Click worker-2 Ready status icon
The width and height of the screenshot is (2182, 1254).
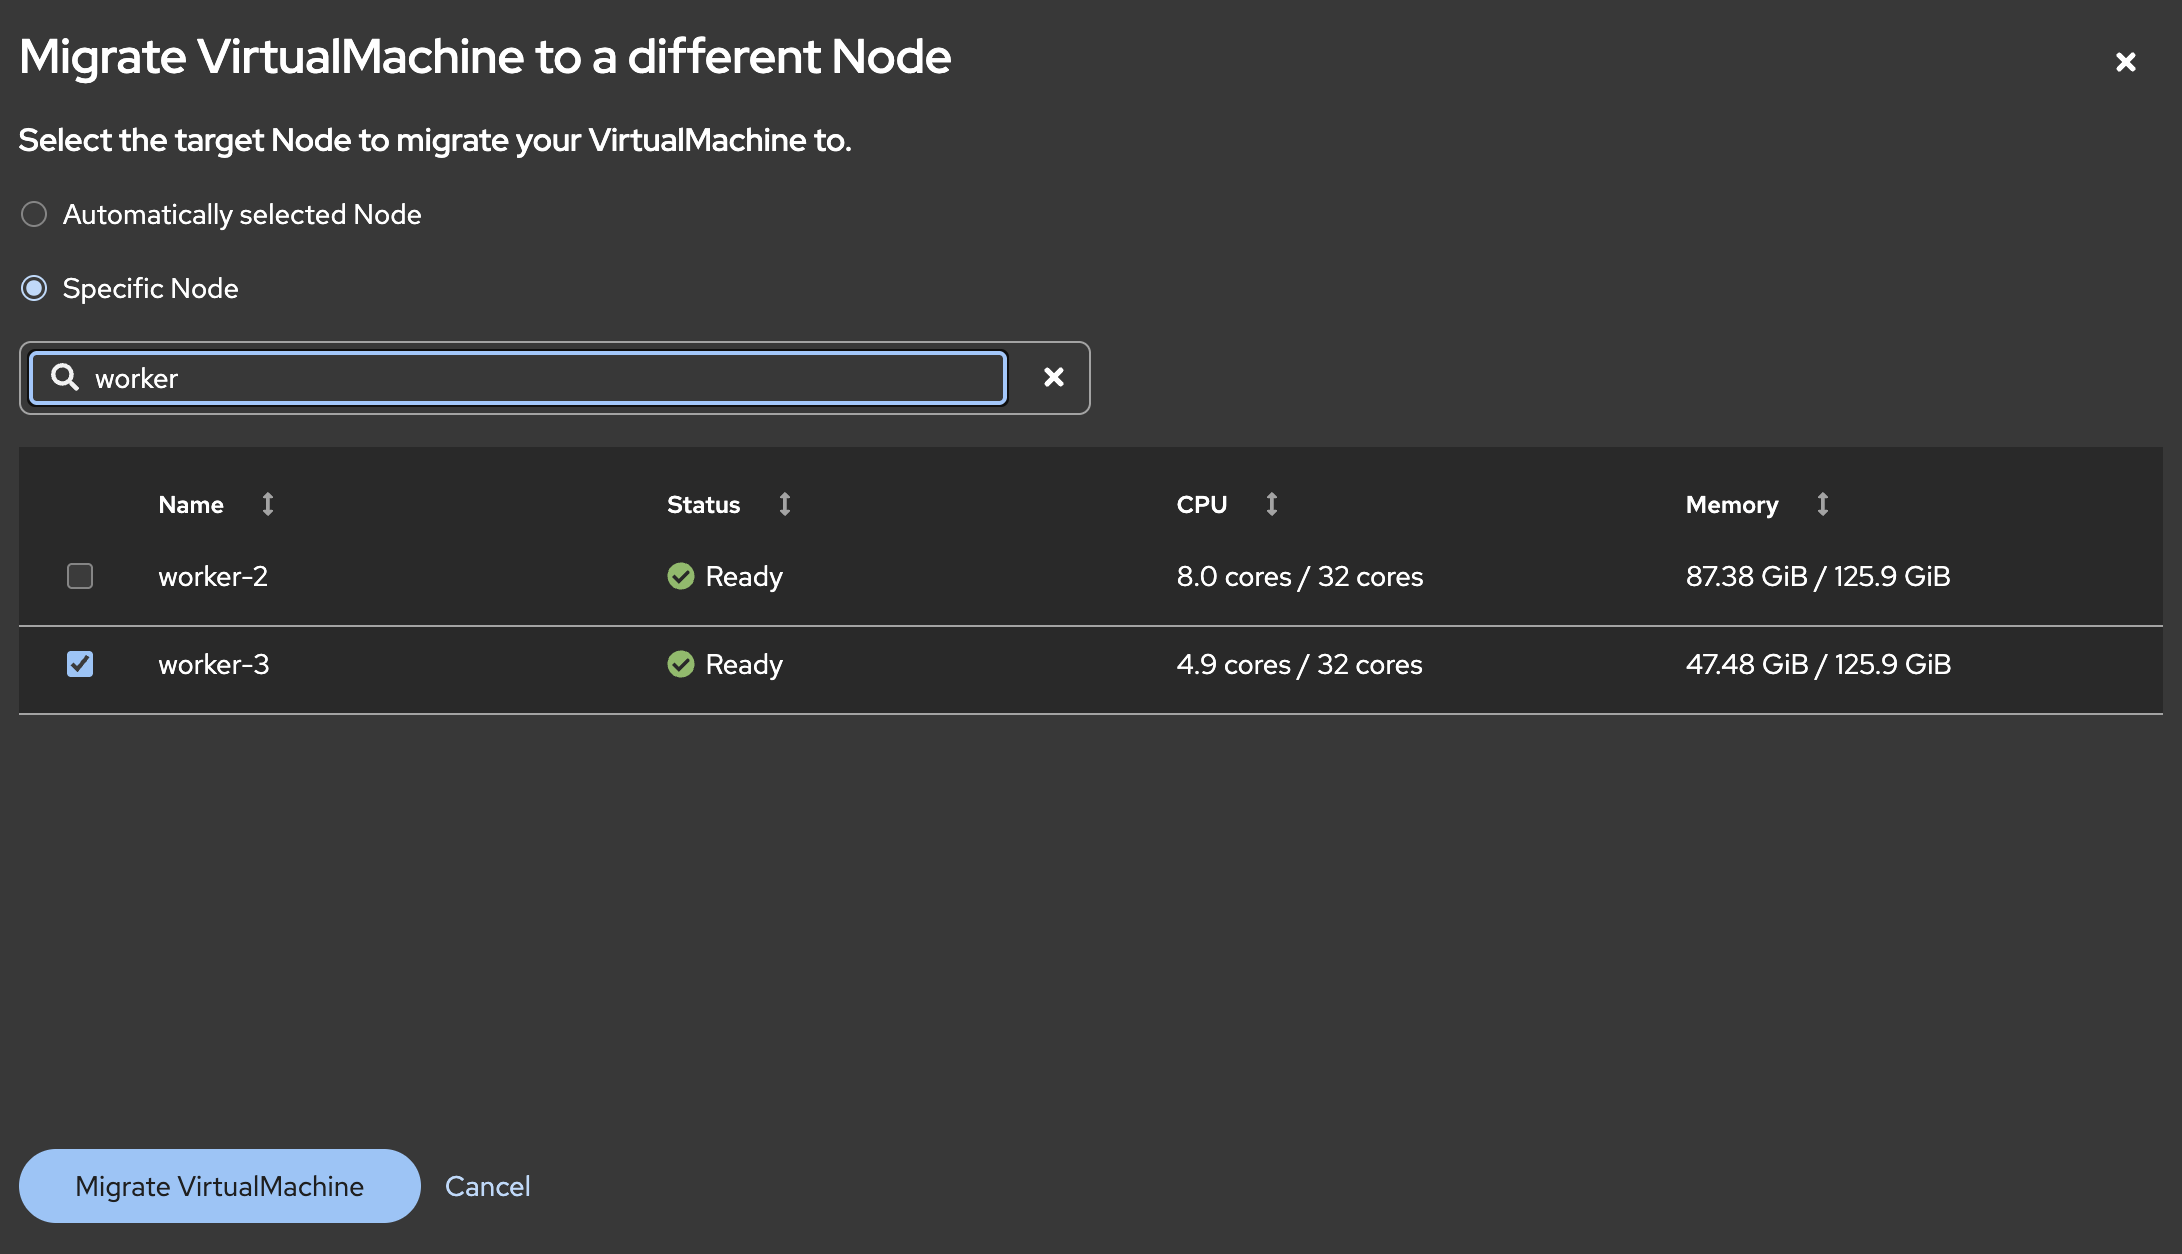click(680, 576)
